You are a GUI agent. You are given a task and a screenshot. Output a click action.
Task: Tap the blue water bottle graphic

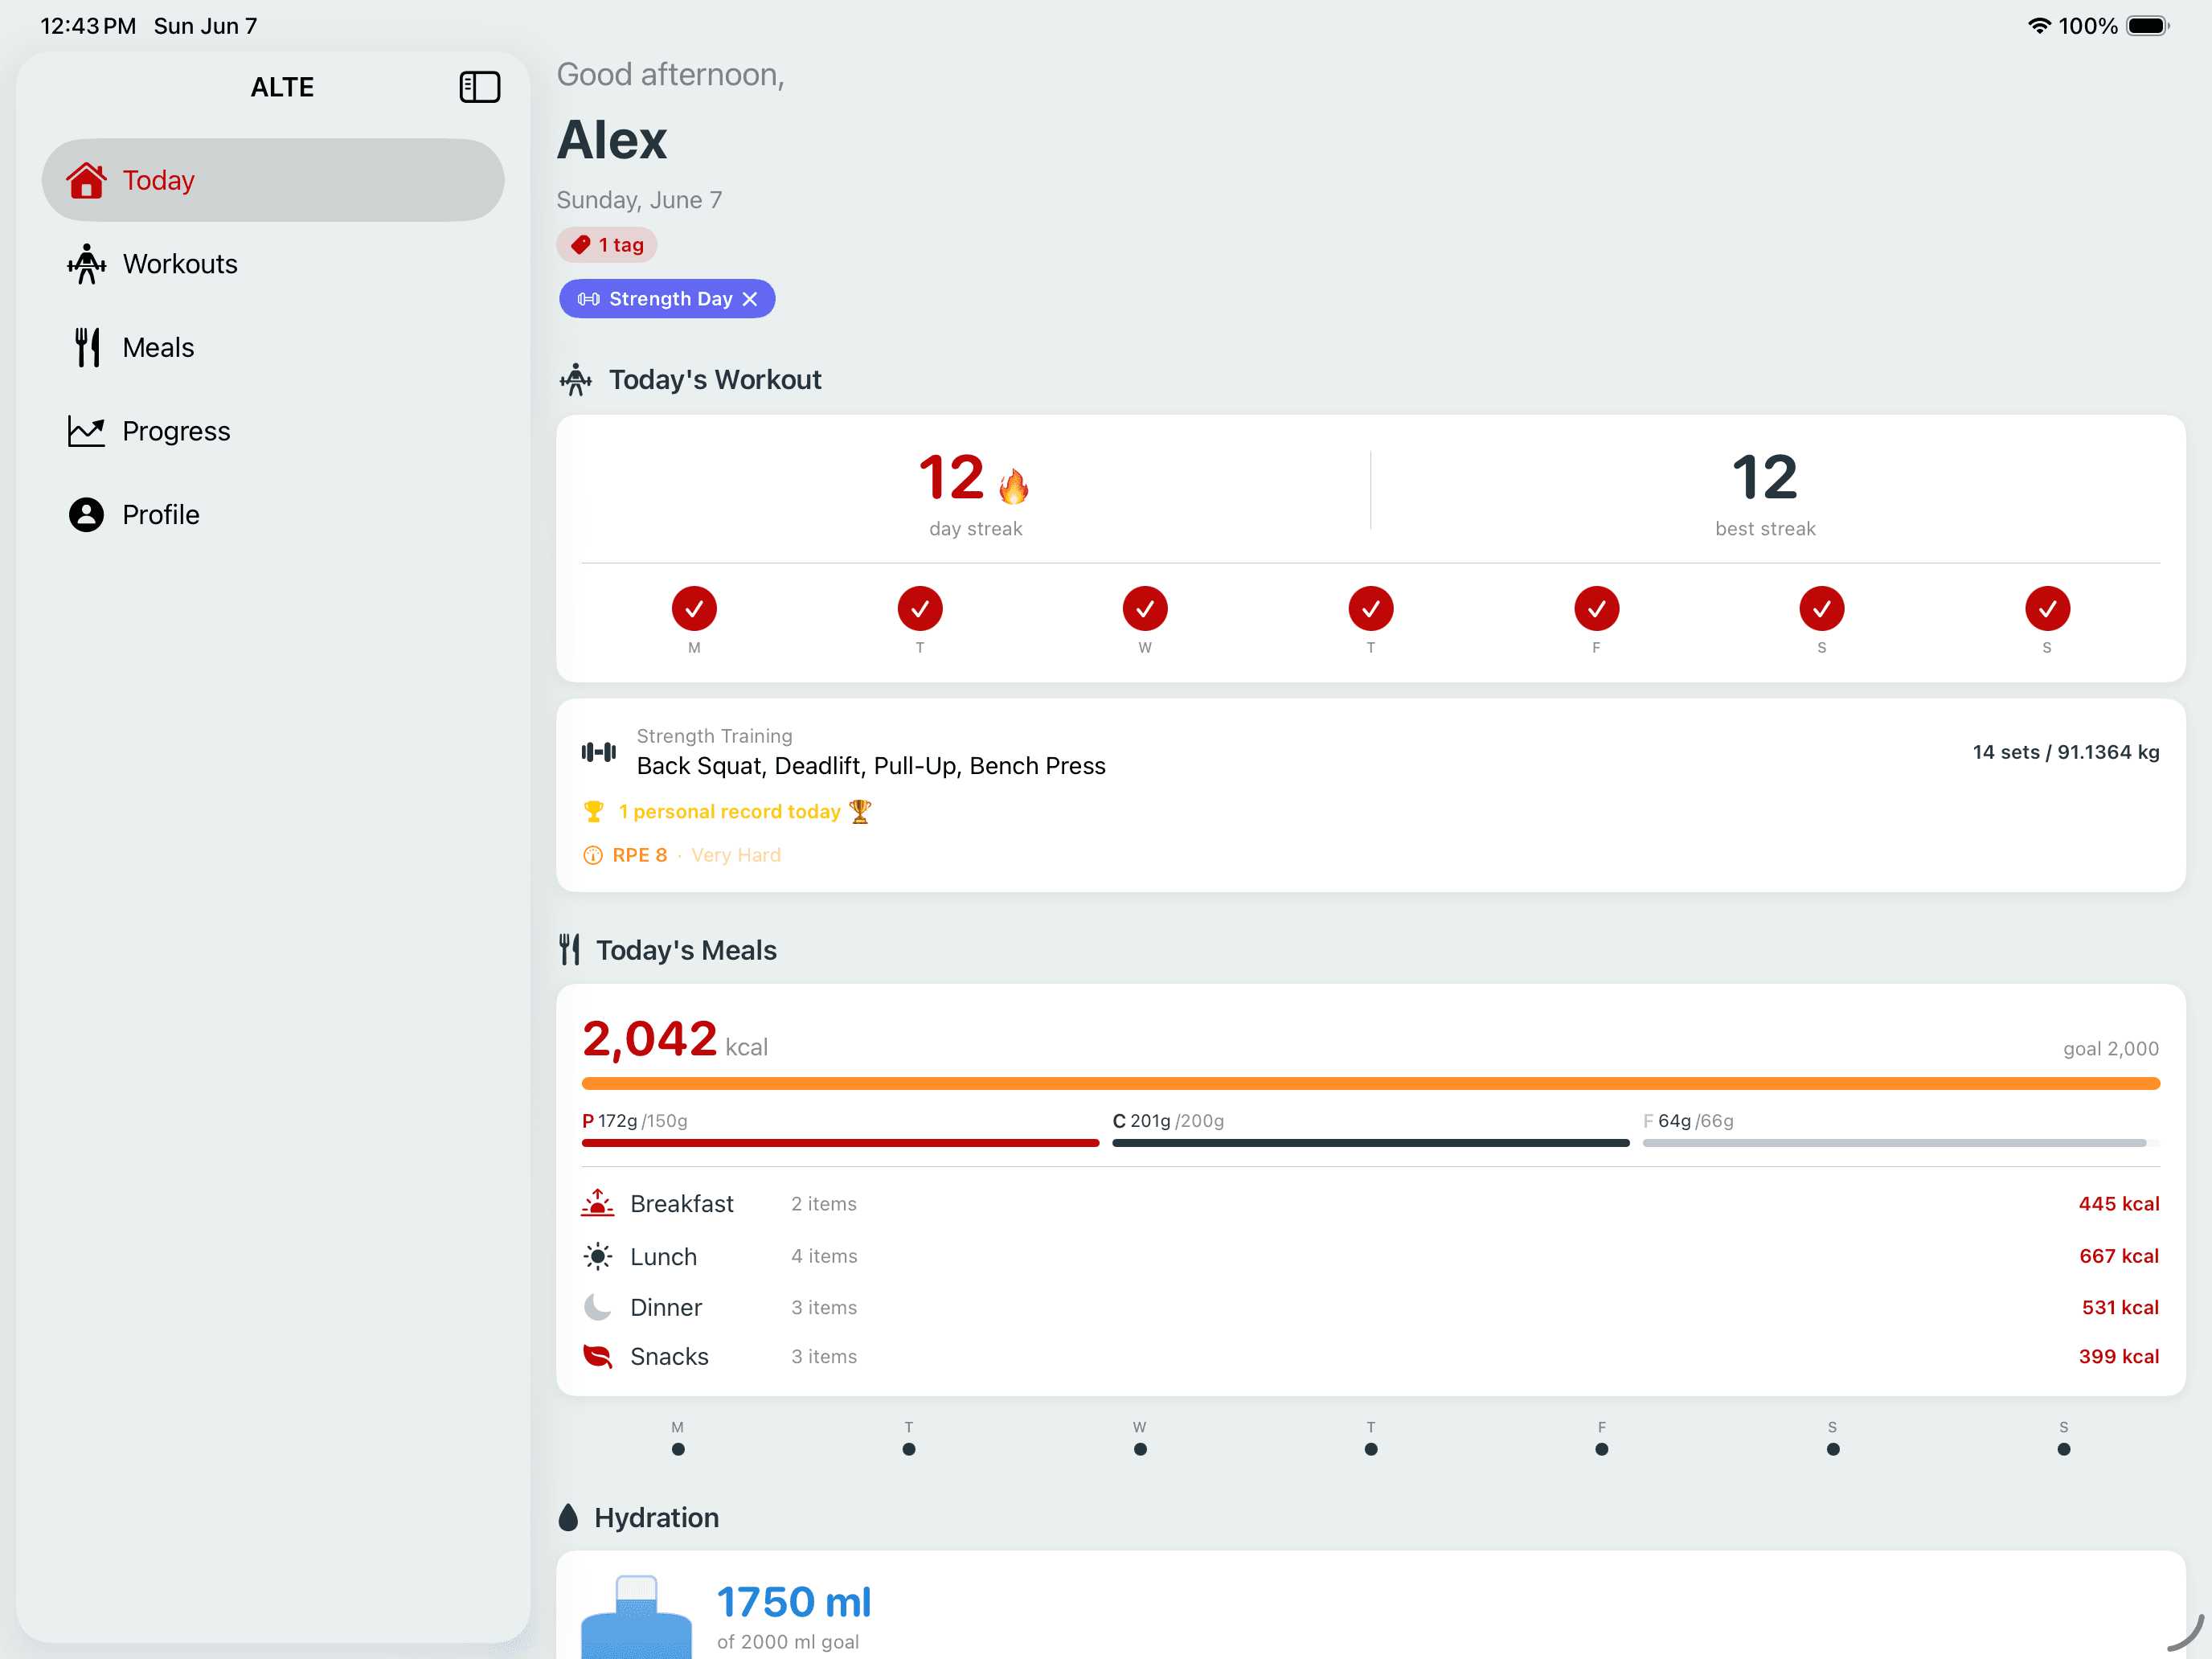636,1617
